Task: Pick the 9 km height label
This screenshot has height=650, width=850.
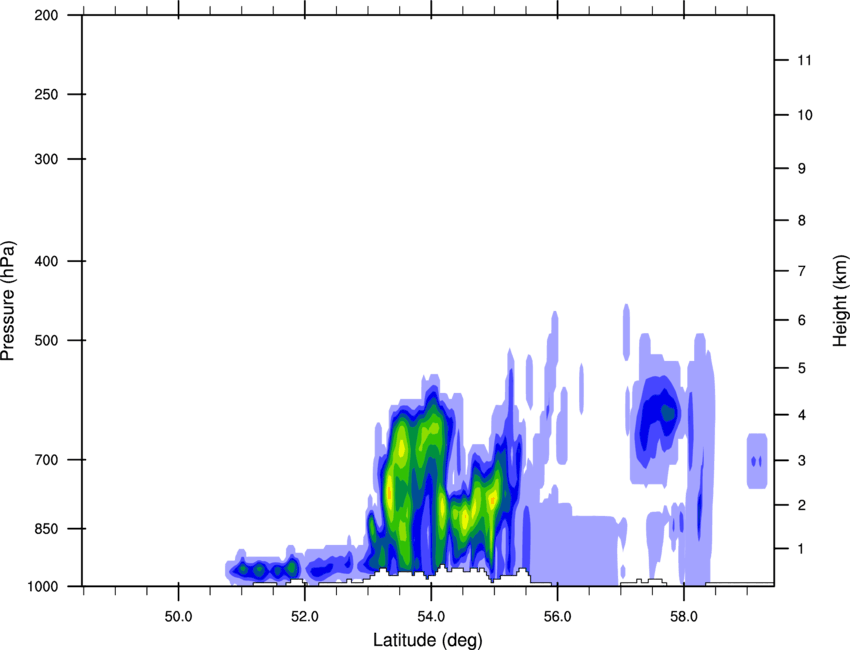Action: coord(802,169)
